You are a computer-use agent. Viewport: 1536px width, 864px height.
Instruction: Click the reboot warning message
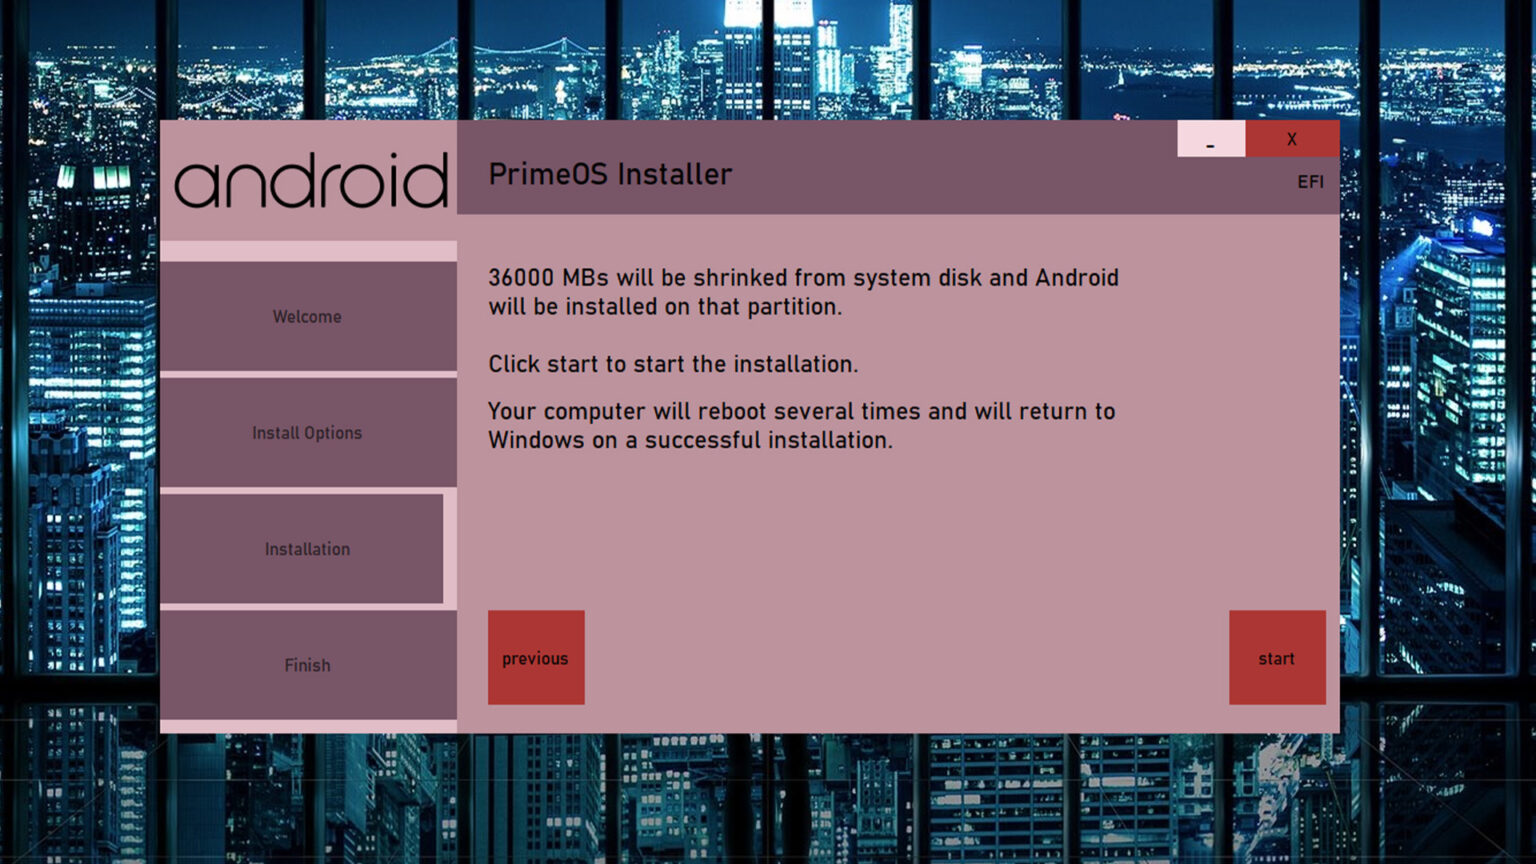pyautogui.click(x=800, y=425)
